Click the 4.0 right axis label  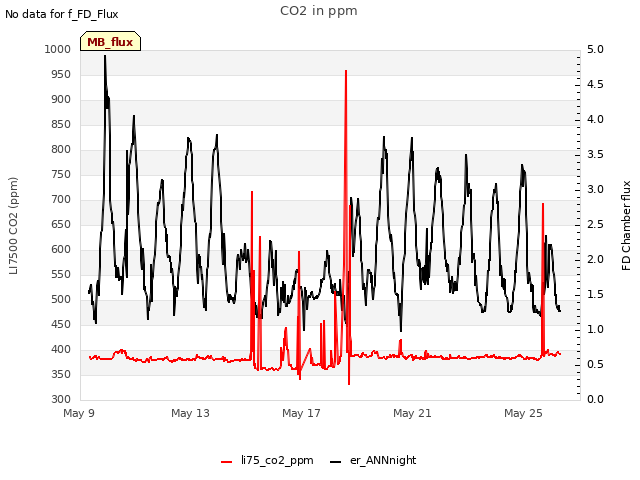click(595, 119)
